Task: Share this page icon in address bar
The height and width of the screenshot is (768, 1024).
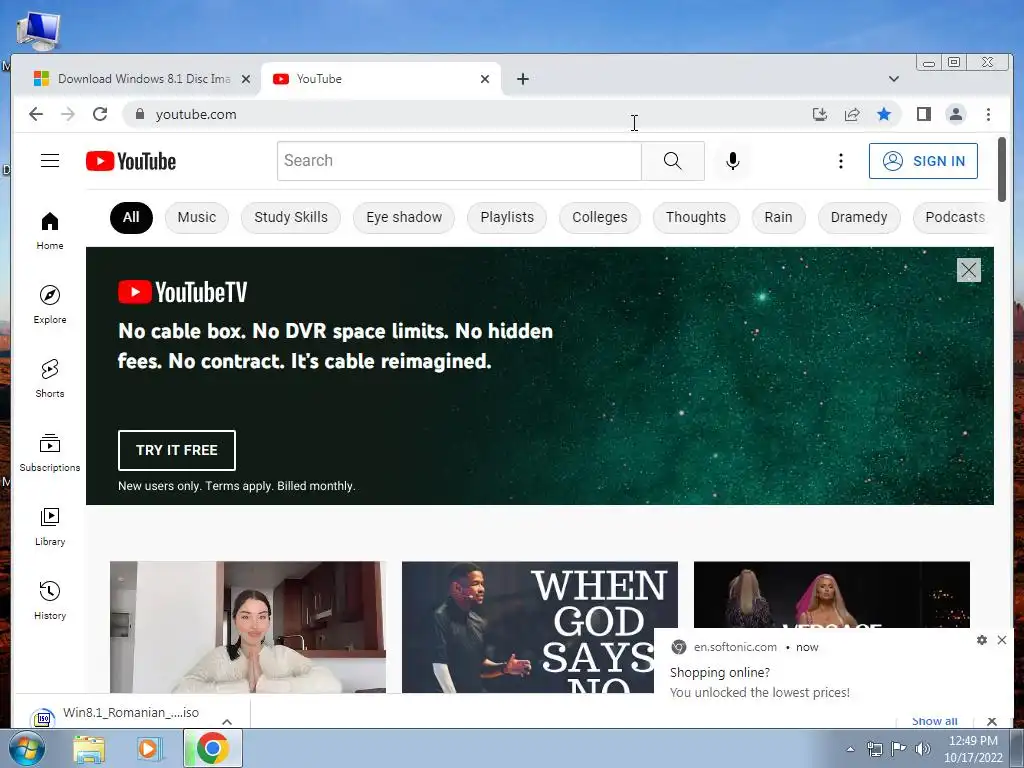Action: [852, 115]
